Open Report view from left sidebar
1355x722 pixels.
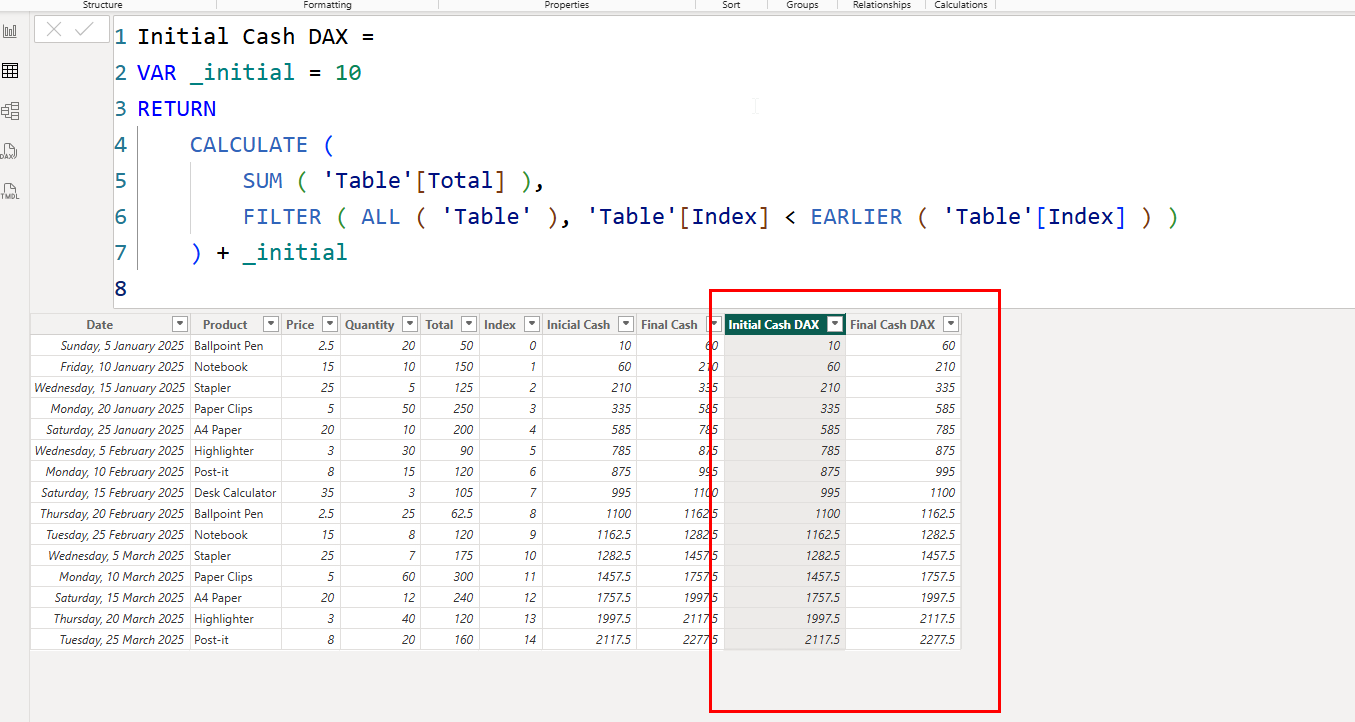click(x=10, y=31)
